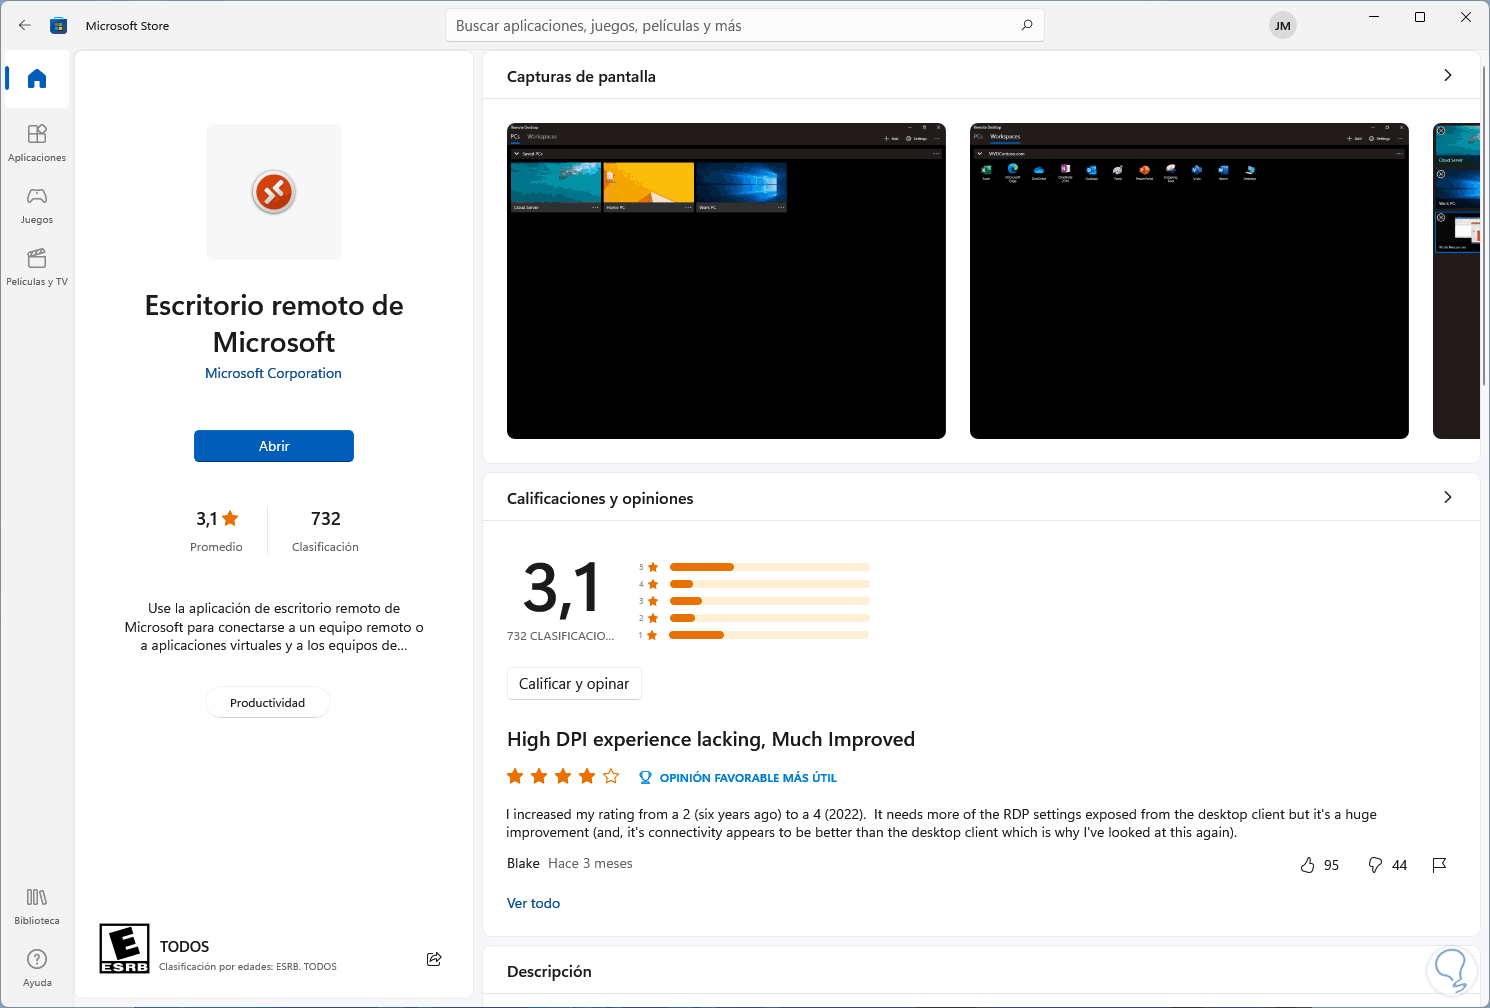Click the 3-star rating bar

(x=769, y=601)
